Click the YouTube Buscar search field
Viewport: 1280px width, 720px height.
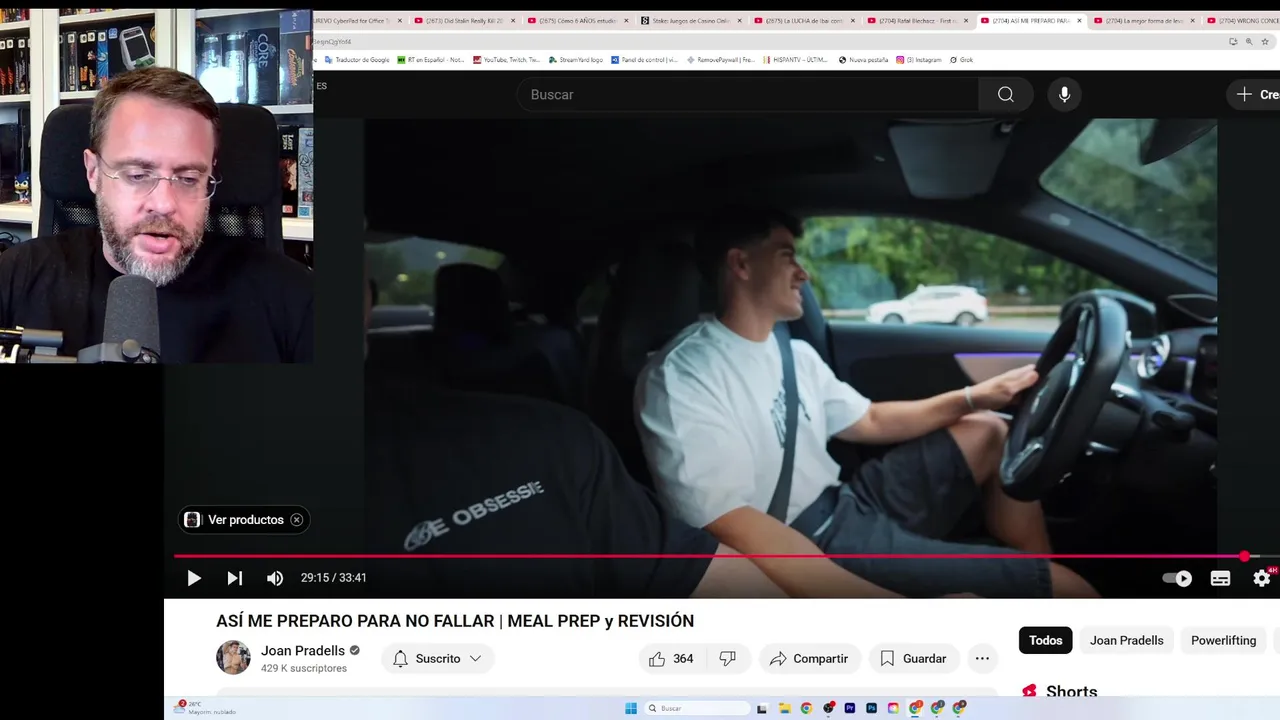747,94
